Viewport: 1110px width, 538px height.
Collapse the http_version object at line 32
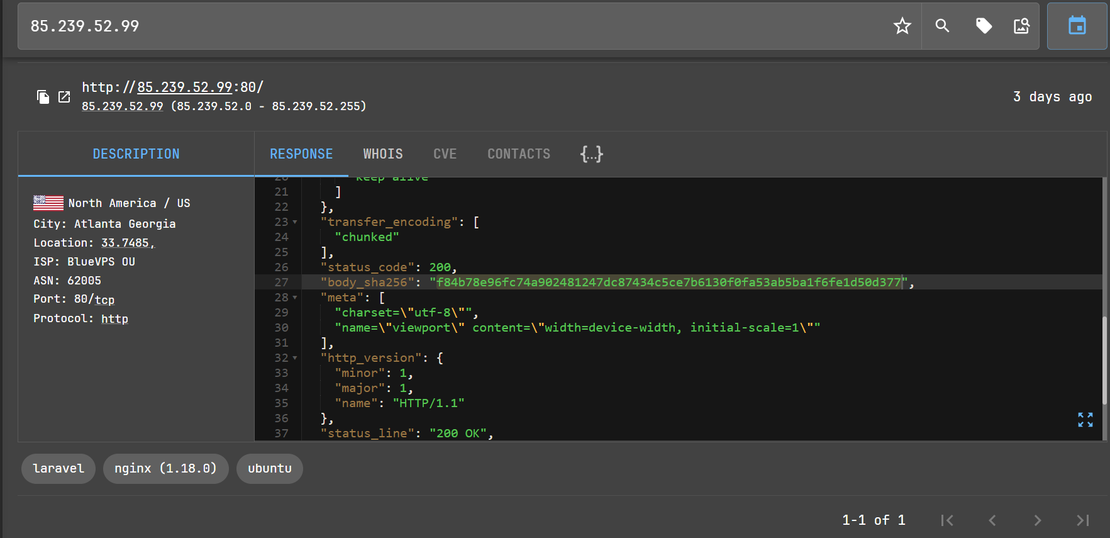(x=295, y=358)
